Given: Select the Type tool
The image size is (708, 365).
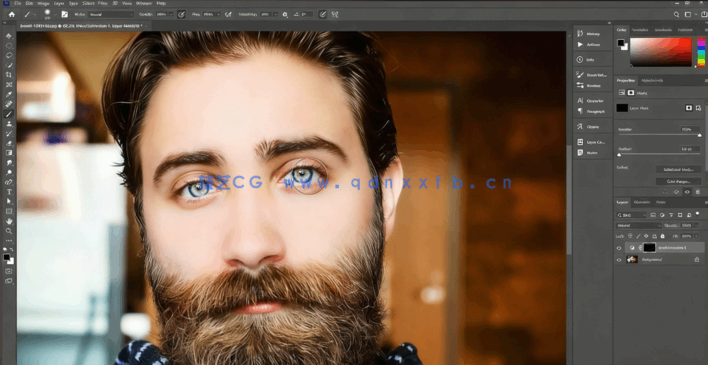Looking at the screenshot, I should pyautogui.click(x=9, y=192).
